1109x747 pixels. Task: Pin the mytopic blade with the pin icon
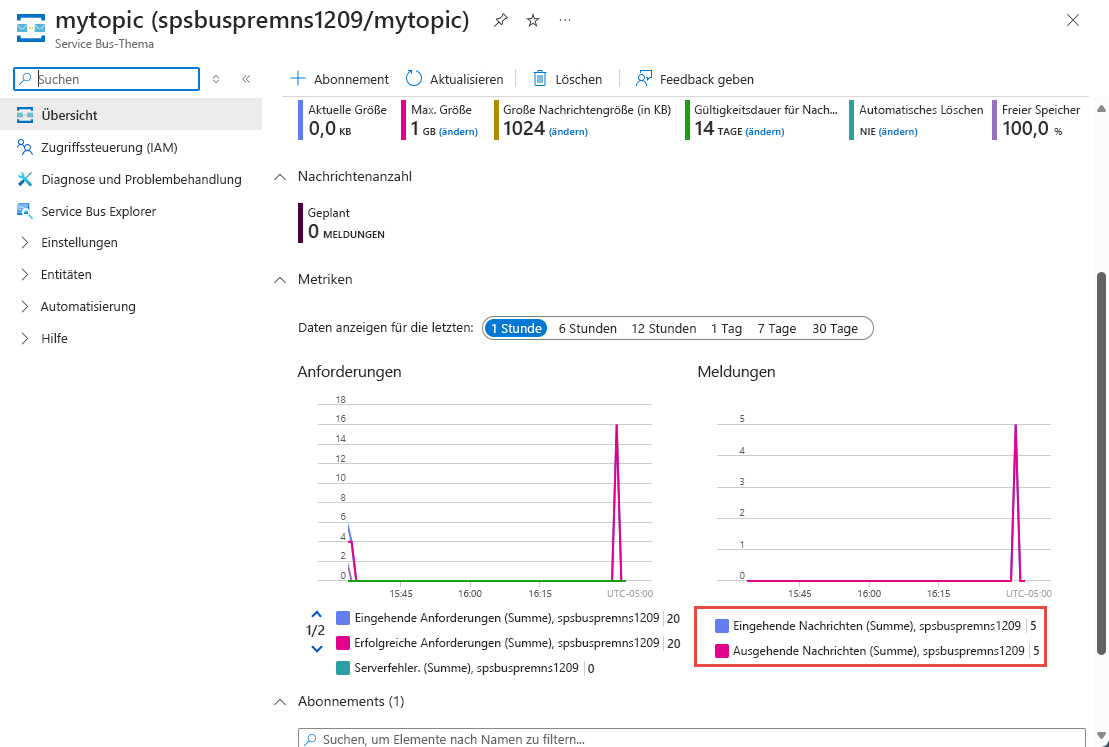(501, 21)
